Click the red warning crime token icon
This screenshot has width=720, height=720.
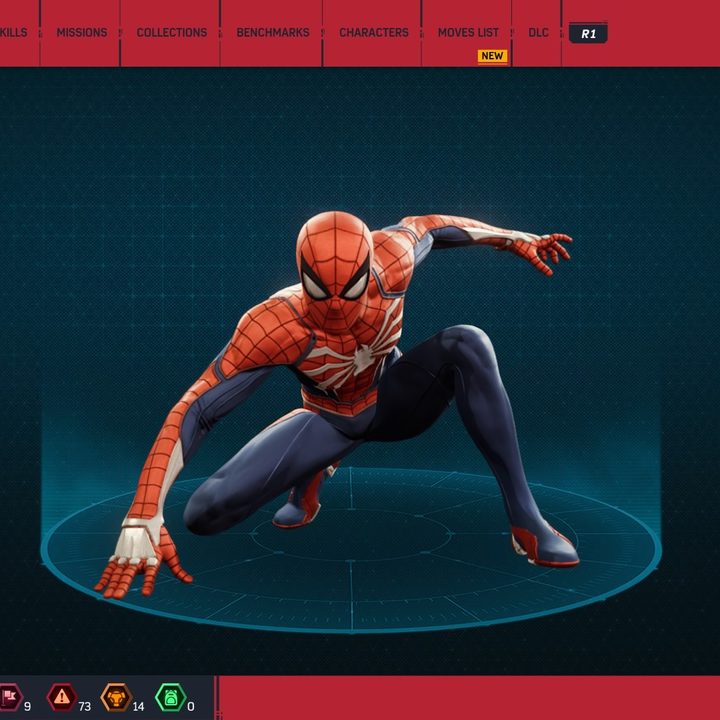tap(62, 697)
